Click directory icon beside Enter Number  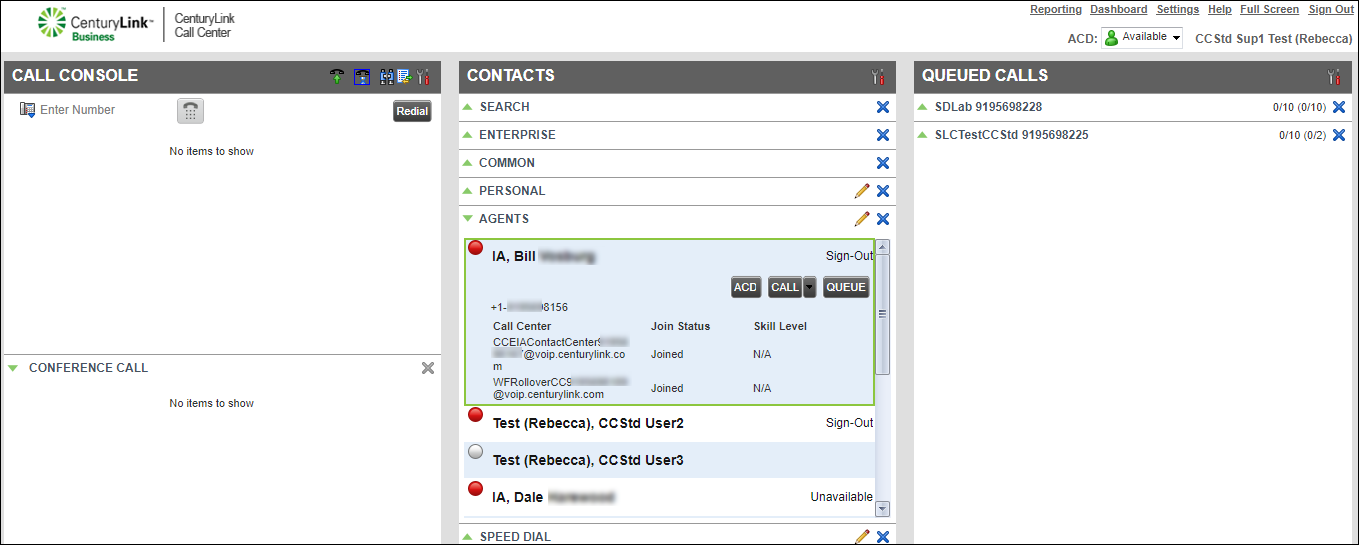pos(27,110)
